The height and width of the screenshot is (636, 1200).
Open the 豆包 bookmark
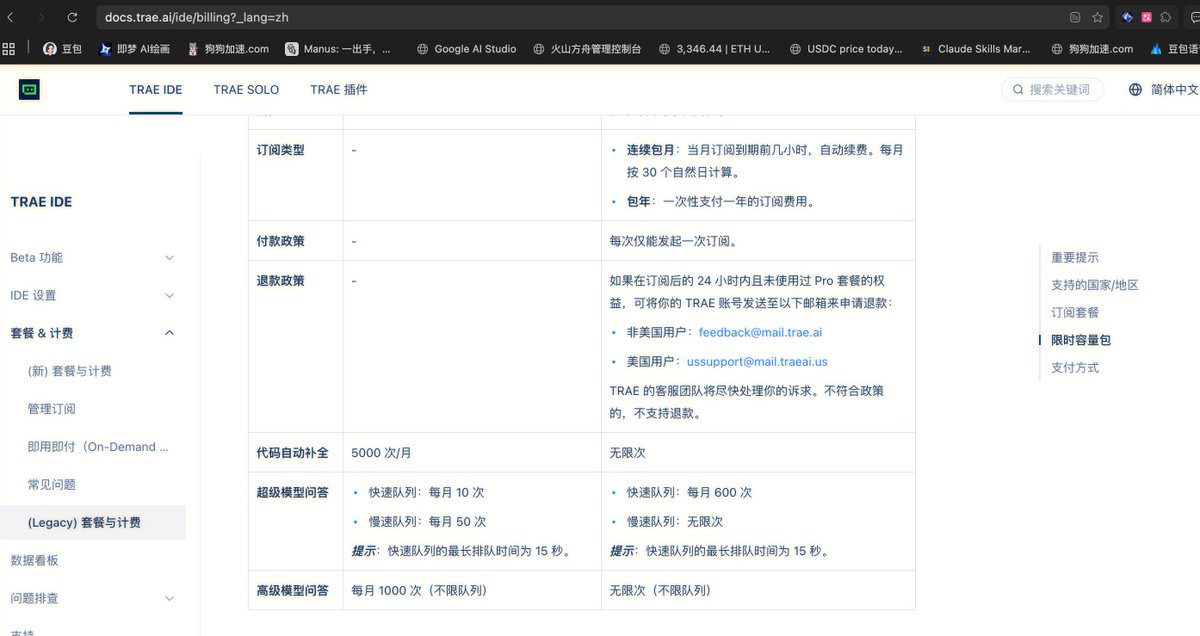pyautogui.click(x=62, y=48)
